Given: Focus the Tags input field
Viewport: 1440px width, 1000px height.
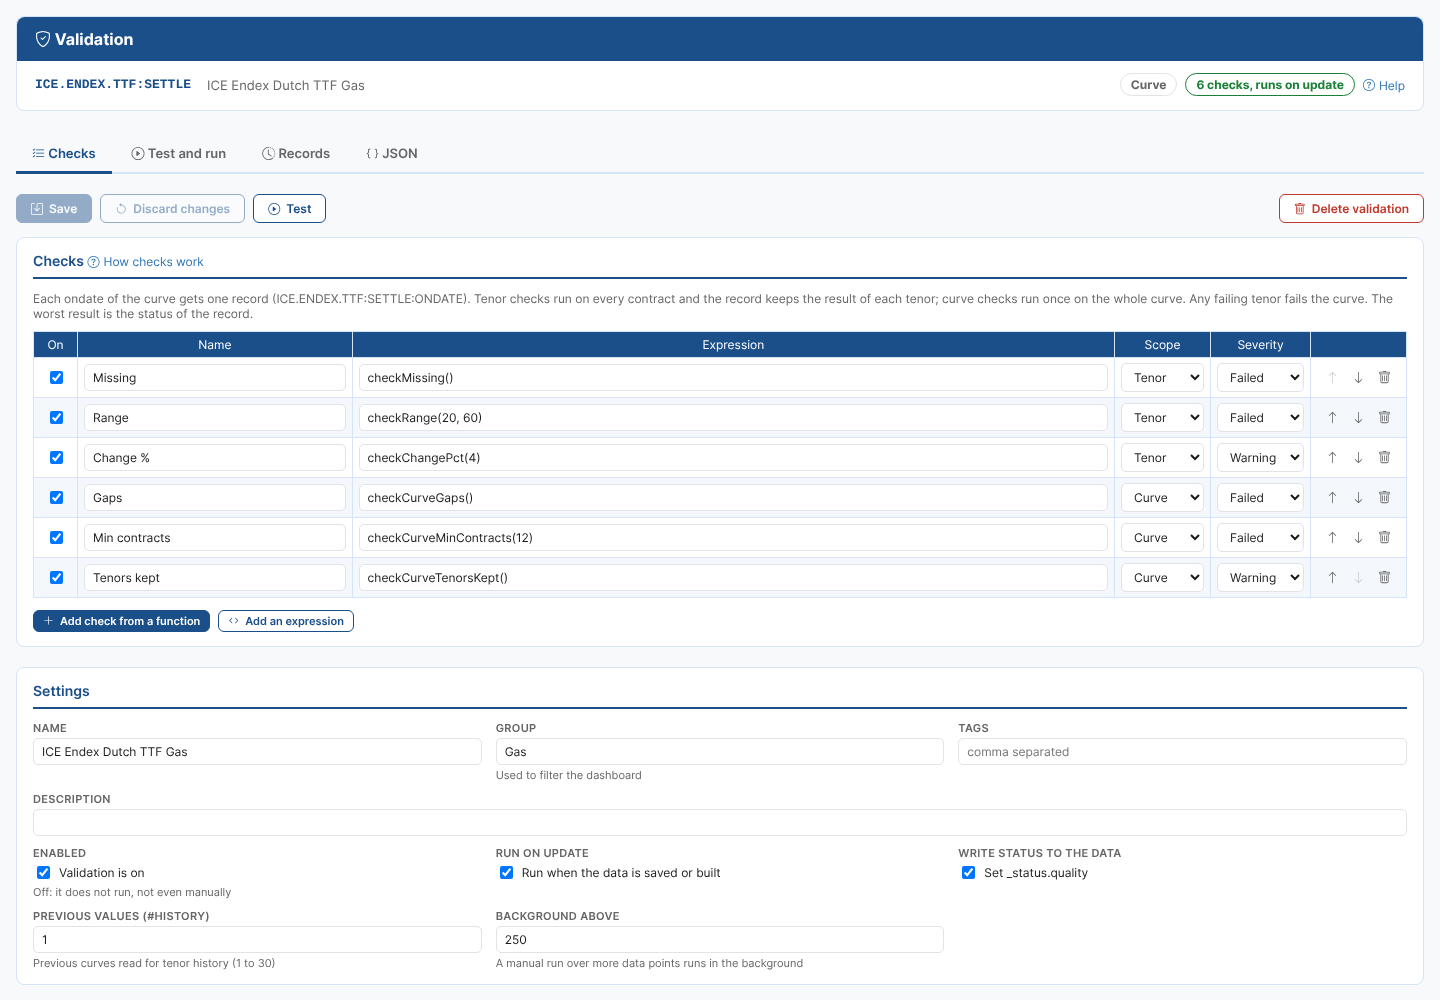Looking at the screenshot, I should coord(1182,752).
